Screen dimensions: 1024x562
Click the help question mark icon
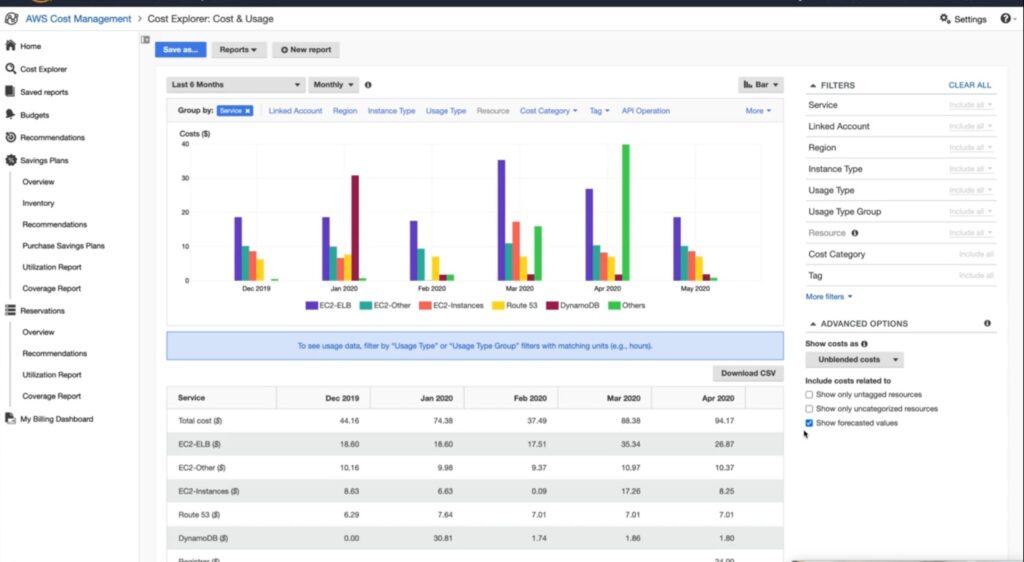[x=1005, y=19]
